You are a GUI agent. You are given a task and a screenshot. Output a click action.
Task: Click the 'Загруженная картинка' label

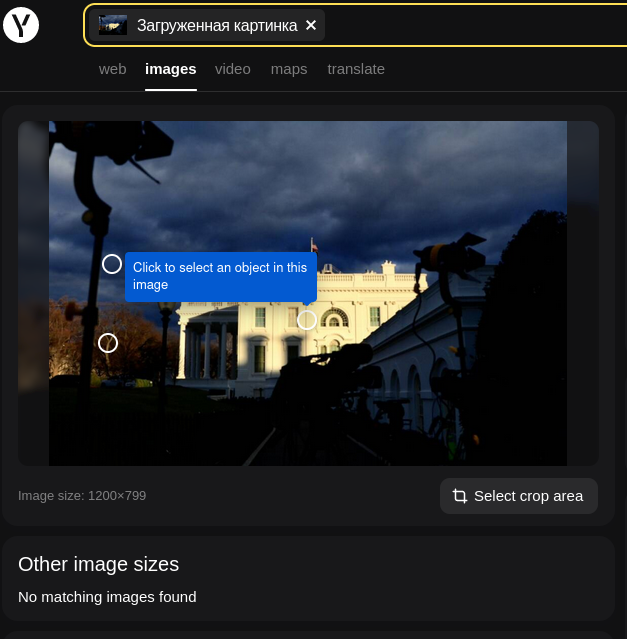click(x=217, y=26)
